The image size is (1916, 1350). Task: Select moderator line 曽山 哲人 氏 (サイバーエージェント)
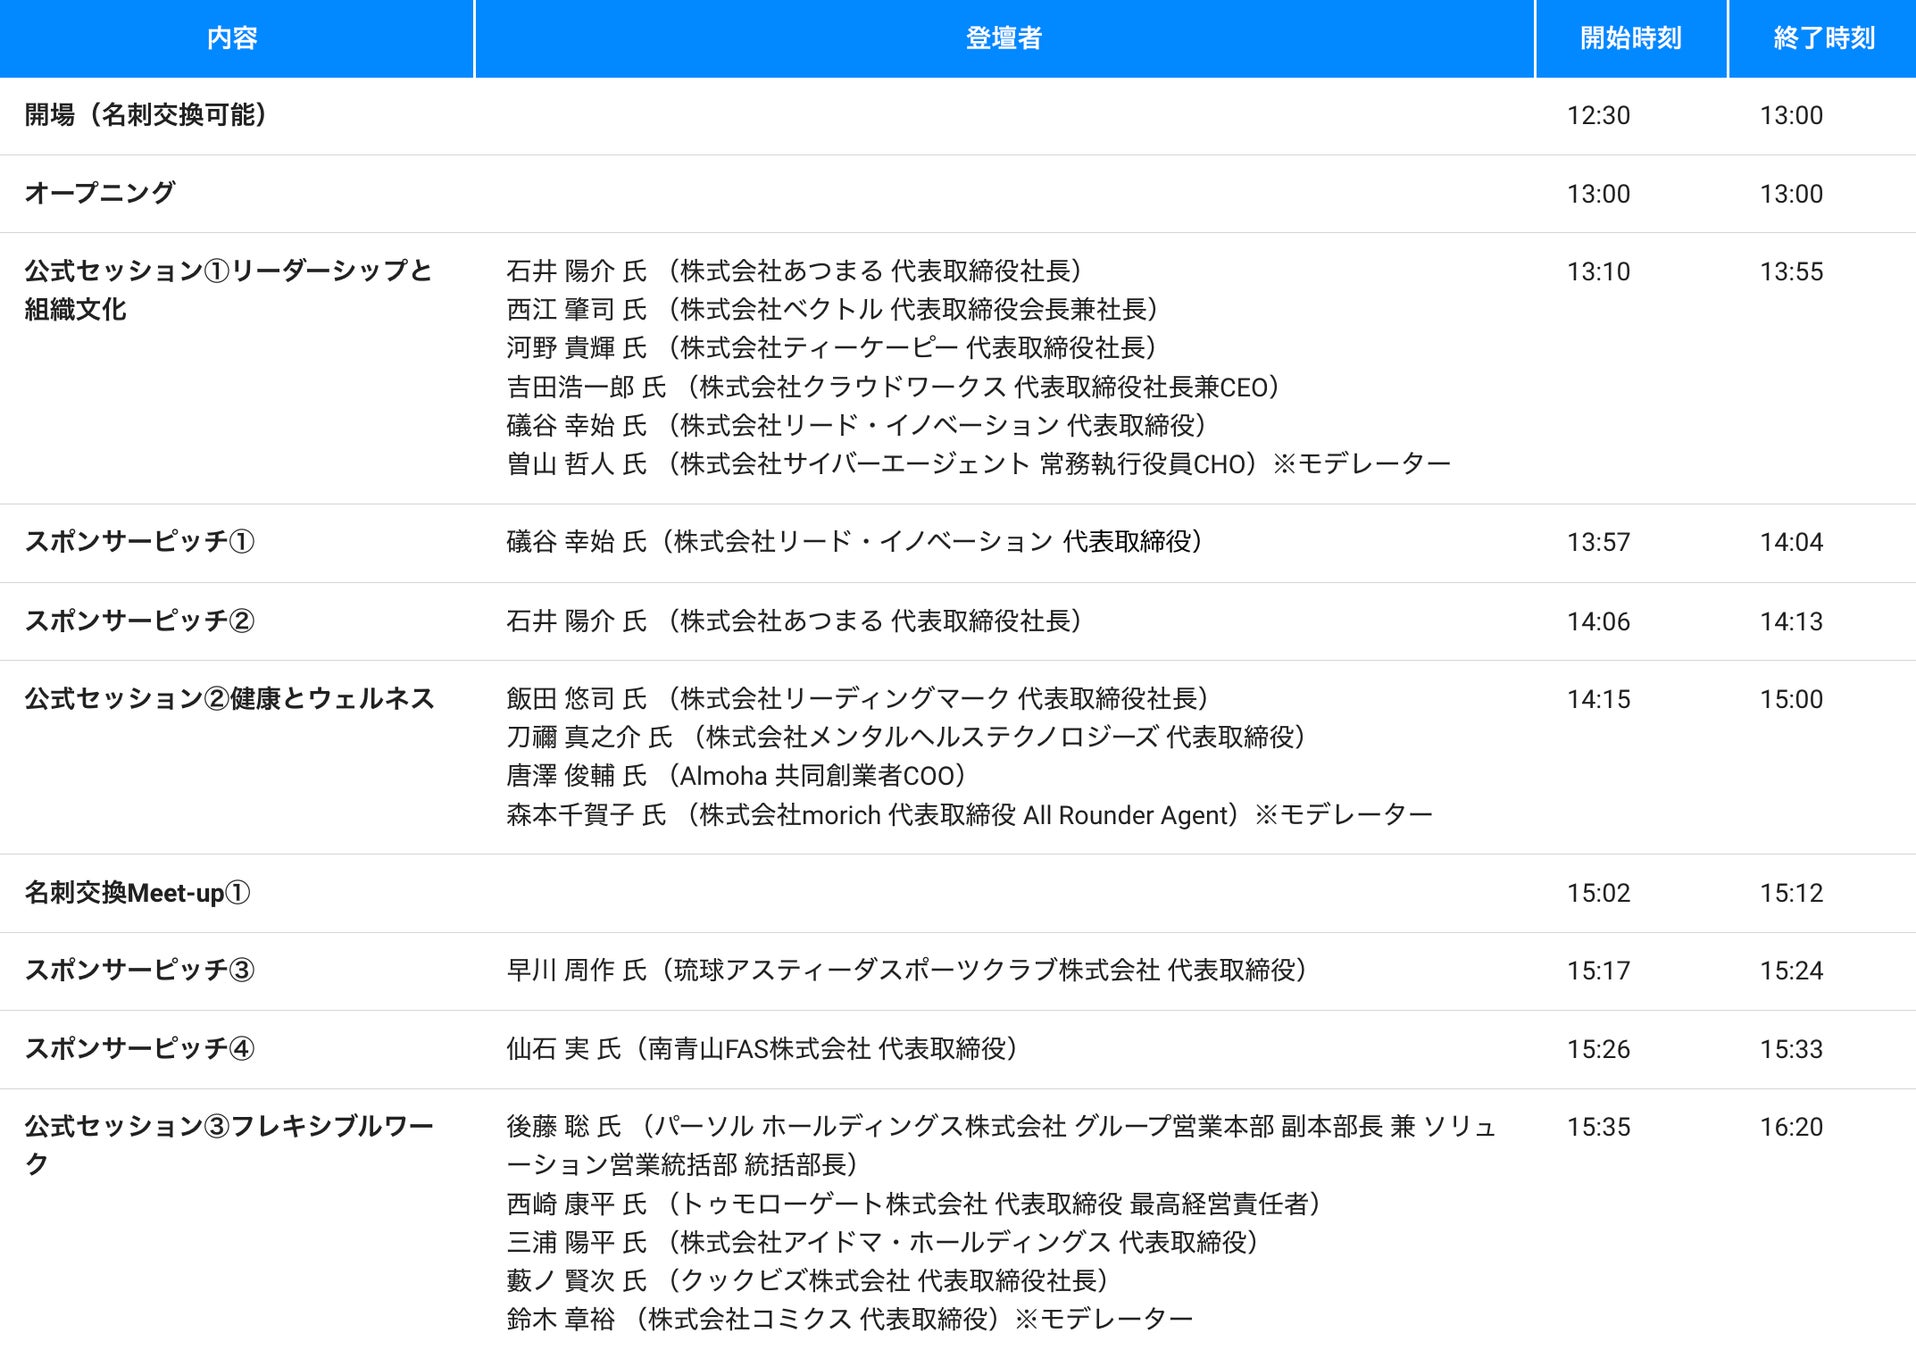[x=979, y=464]
